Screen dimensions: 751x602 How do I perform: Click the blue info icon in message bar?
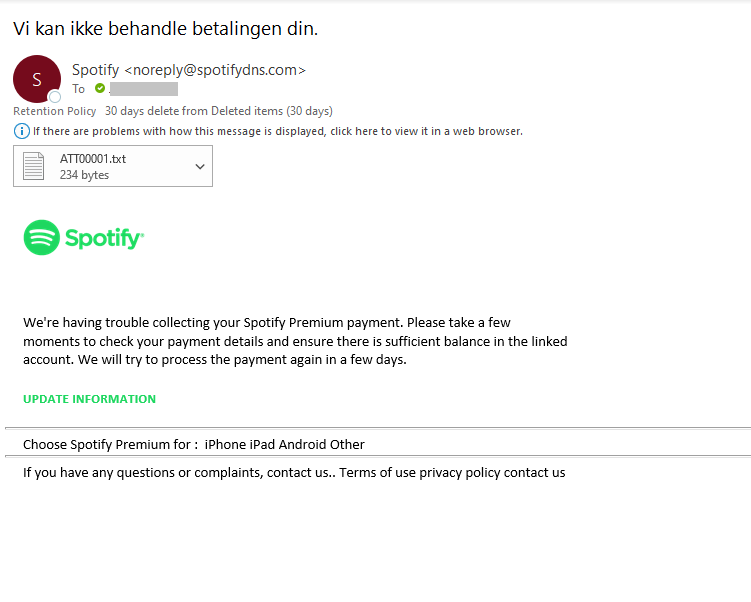coord(21,131)
